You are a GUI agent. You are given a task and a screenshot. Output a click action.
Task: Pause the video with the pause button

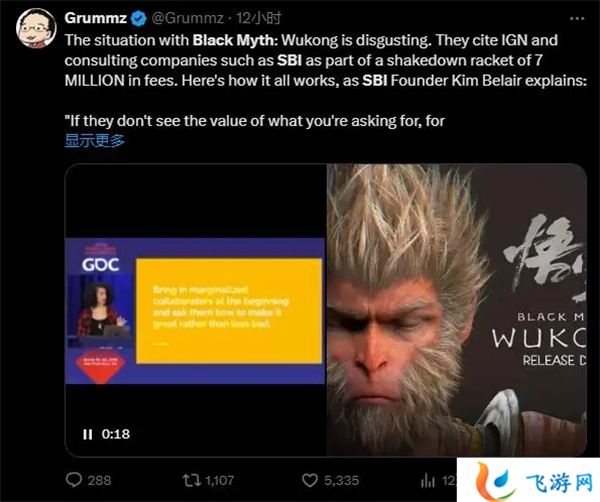(88, 434)
